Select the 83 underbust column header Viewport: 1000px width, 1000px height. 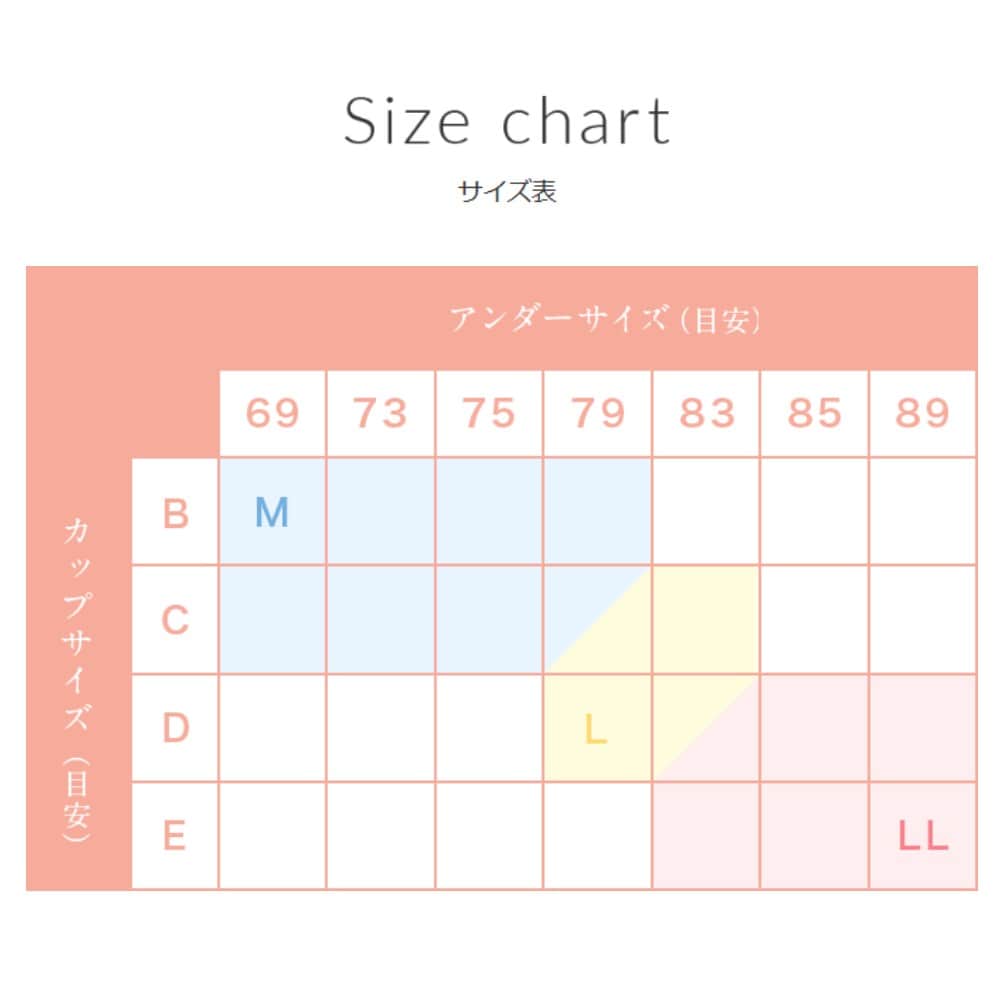706,413
